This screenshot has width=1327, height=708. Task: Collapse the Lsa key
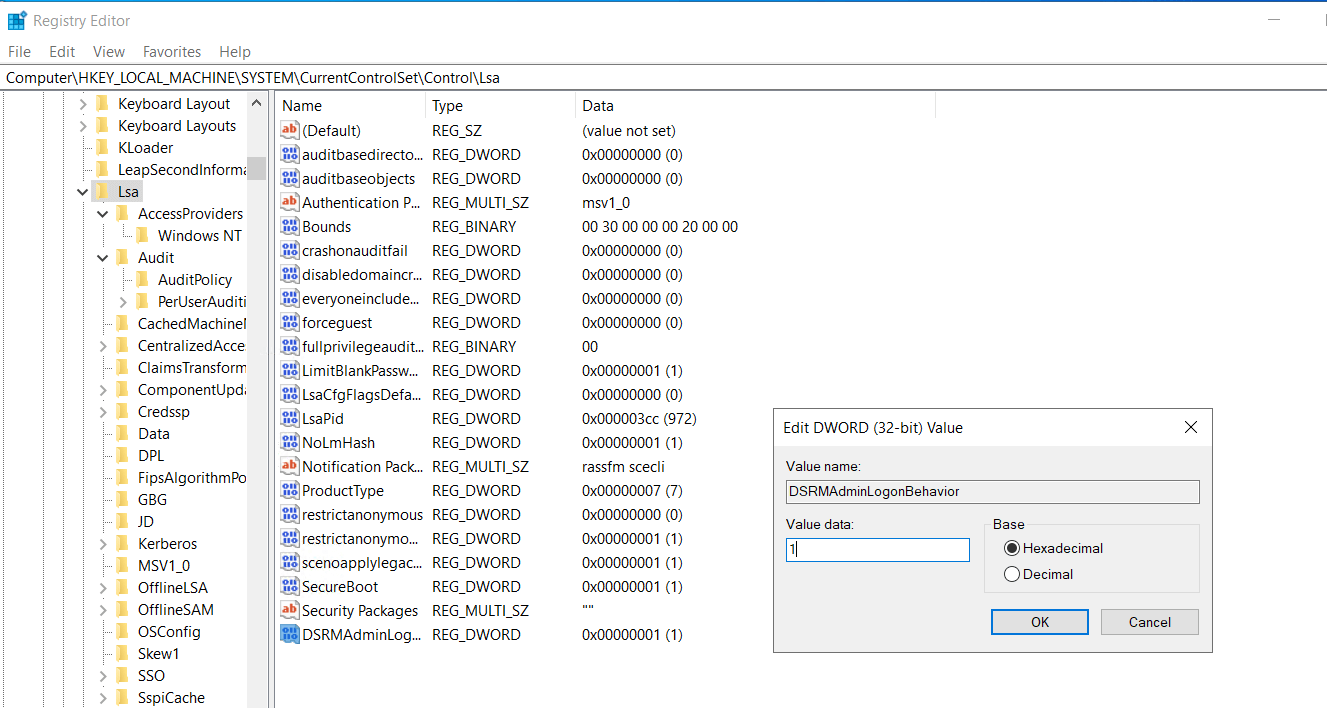pyautogui.click(x=83, y=191)
